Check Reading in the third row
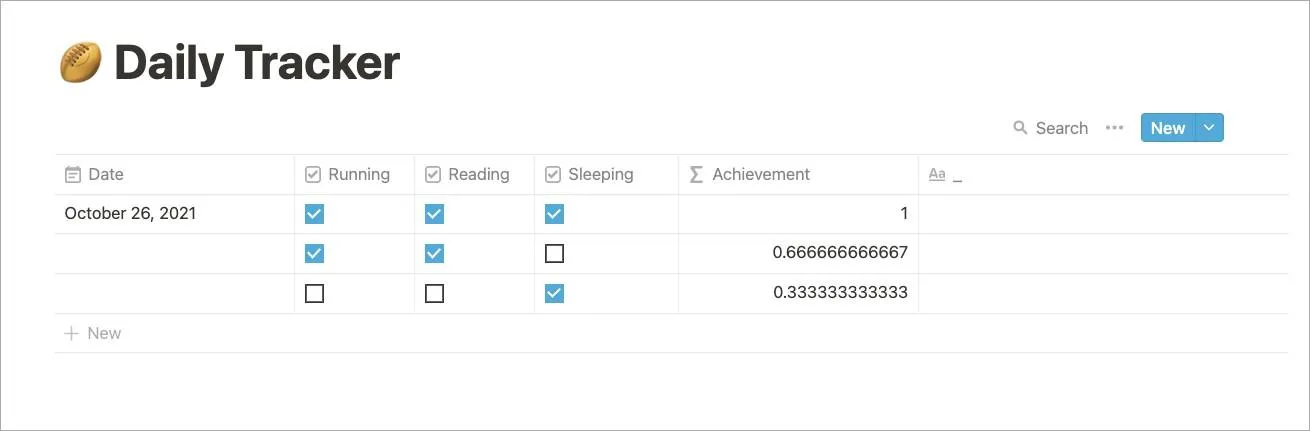The image size is (1310, 431). 434,294
